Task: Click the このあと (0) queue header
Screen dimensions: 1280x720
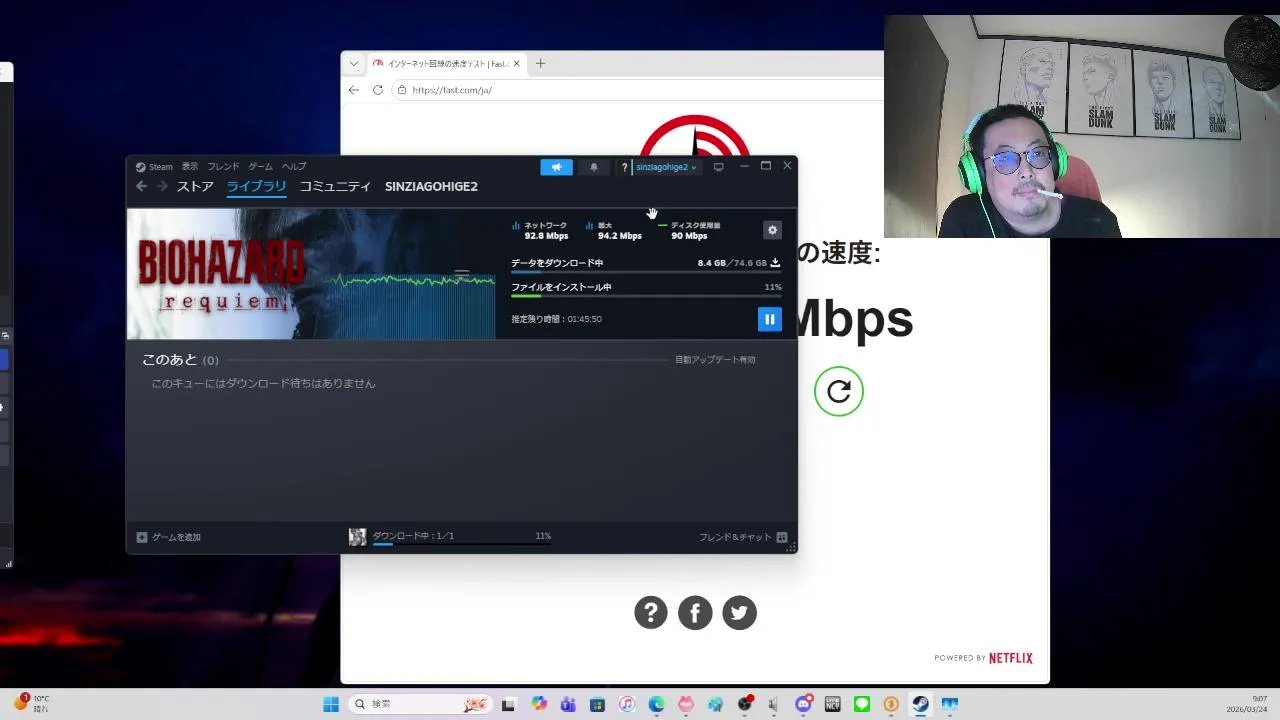Action: tap(180, 360)
